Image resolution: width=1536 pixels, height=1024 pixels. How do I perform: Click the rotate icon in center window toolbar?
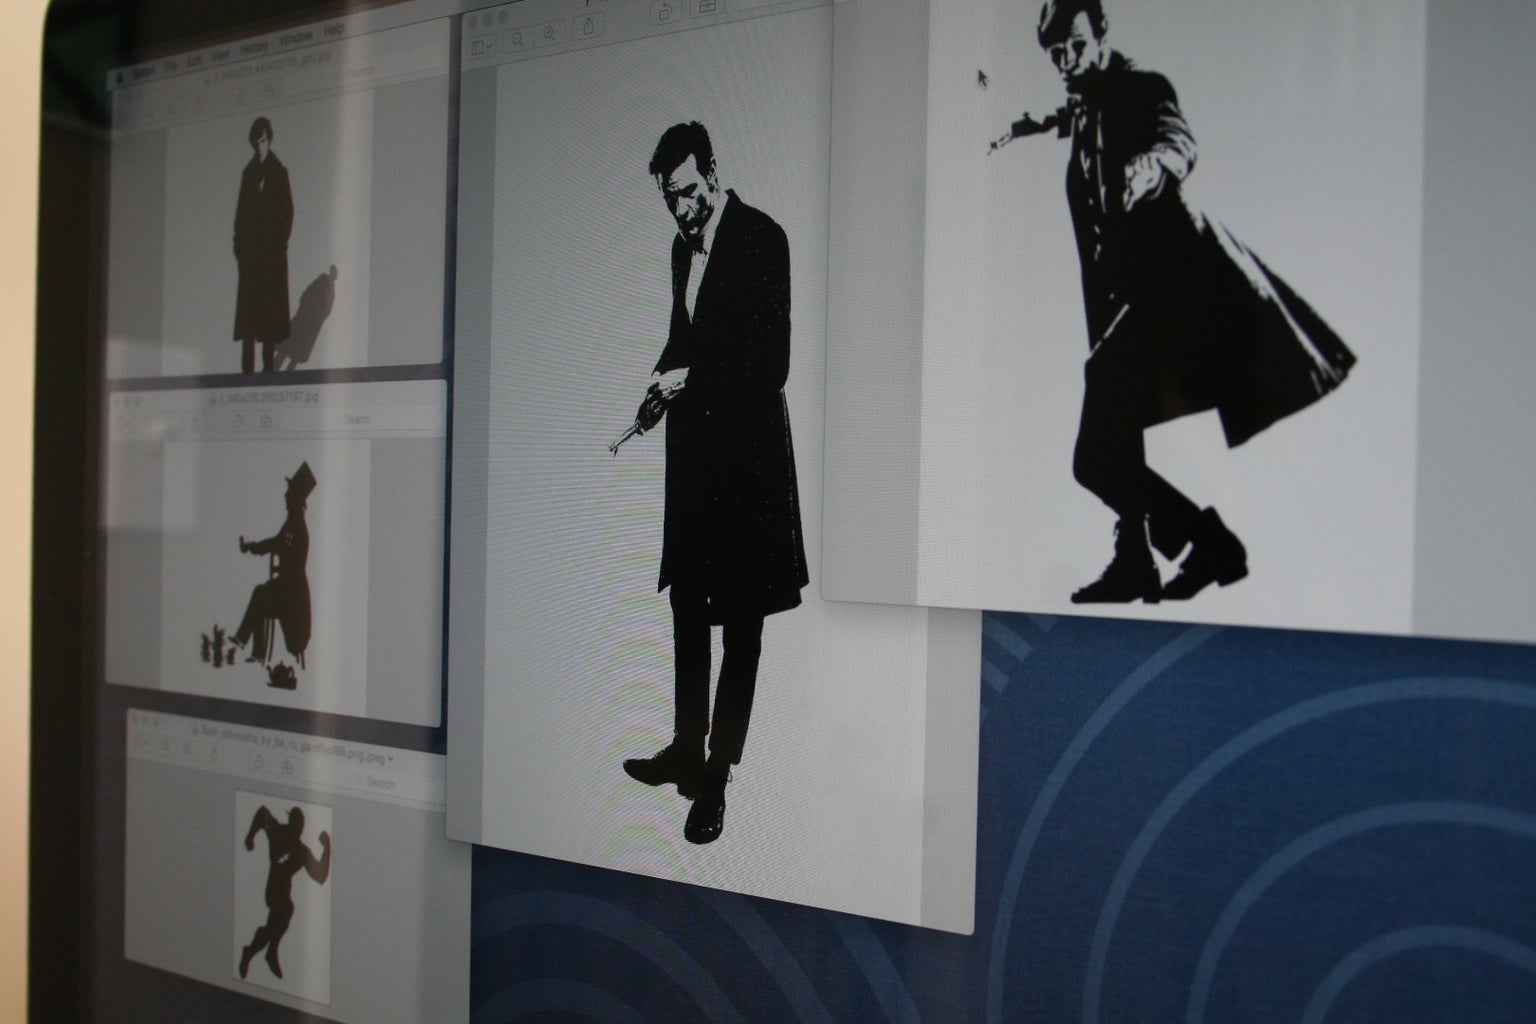click(664, 14)
